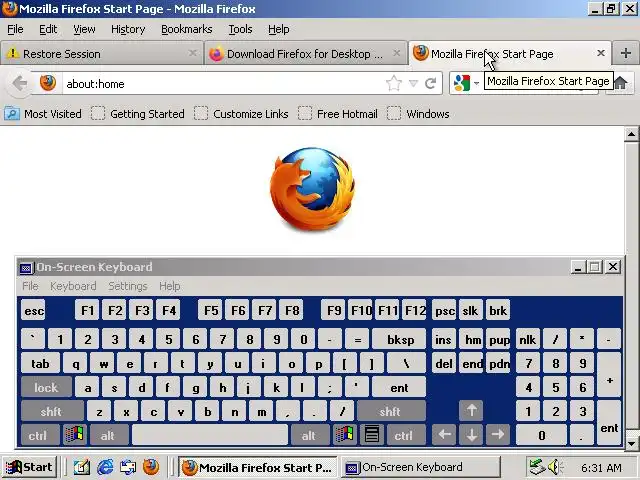Click the Most Visited bookmarks icon
The height and width of the screenshot is (480, 640).
click(x=12, y=113)
